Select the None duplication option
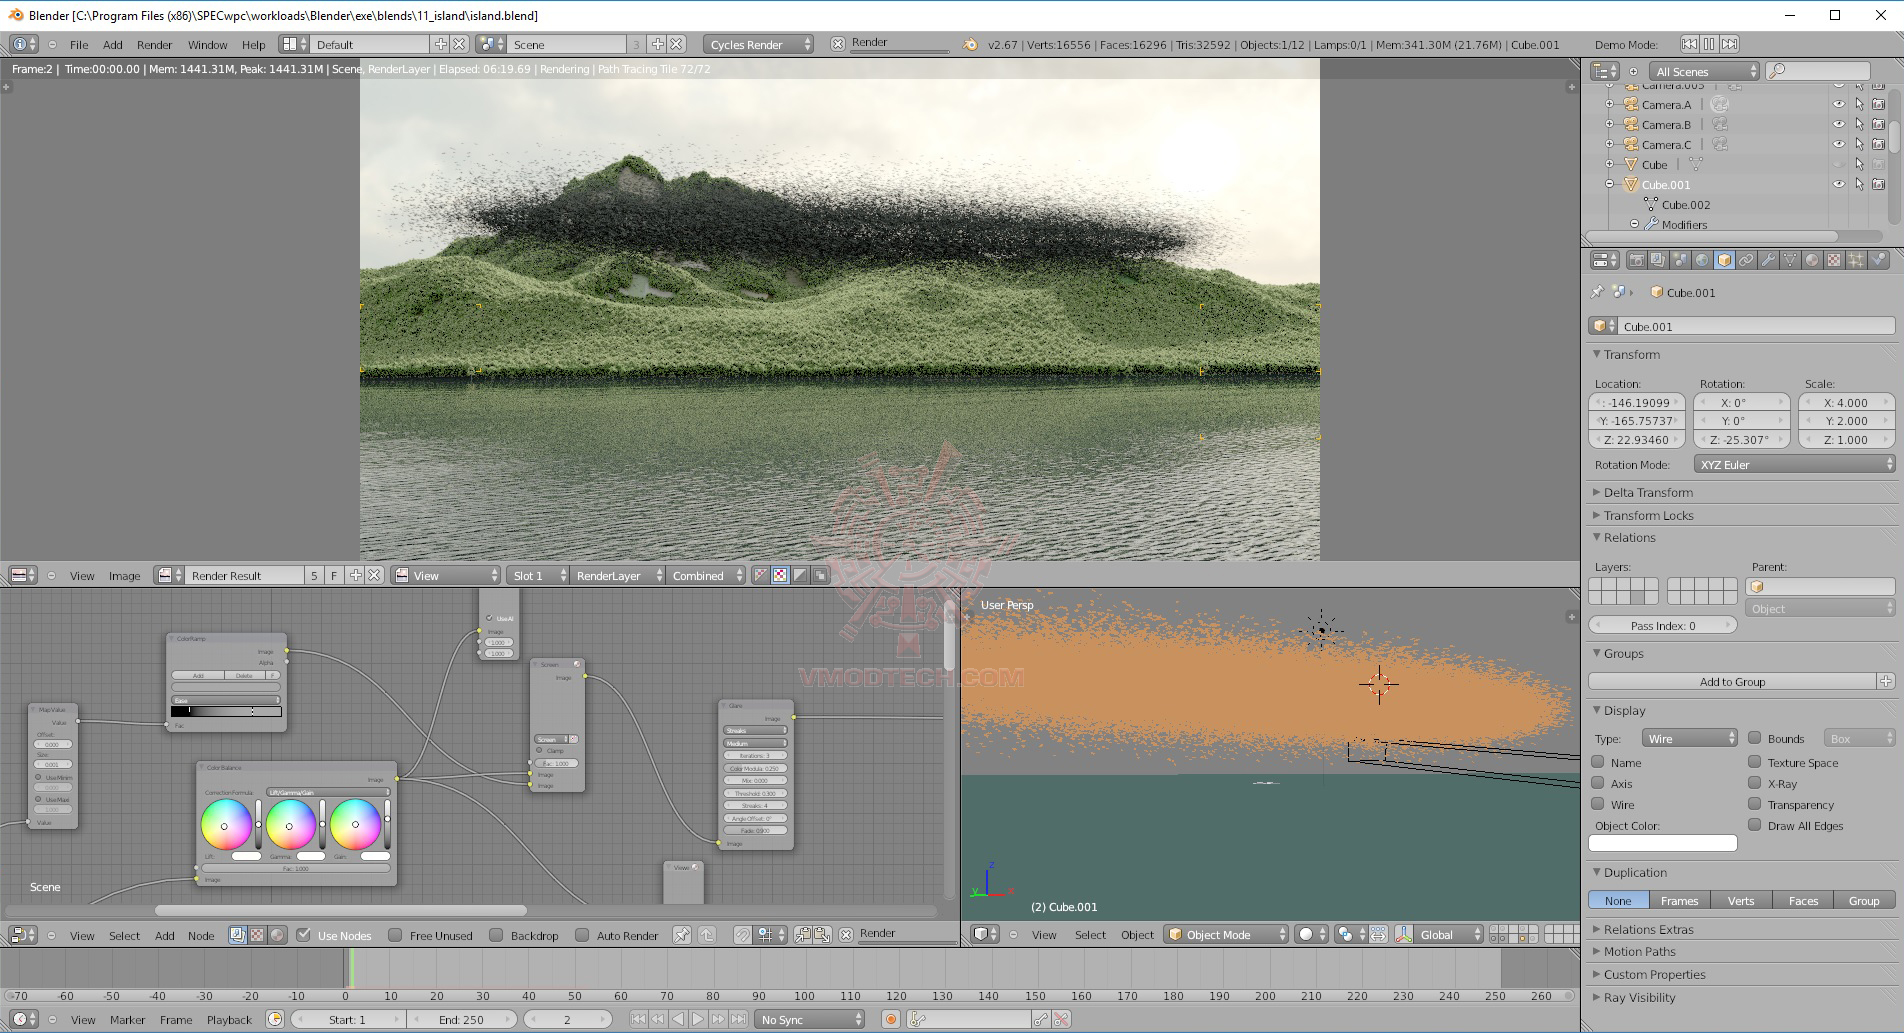The height and width of the screenshot is (1033, 1904). tap(1618, 900)
